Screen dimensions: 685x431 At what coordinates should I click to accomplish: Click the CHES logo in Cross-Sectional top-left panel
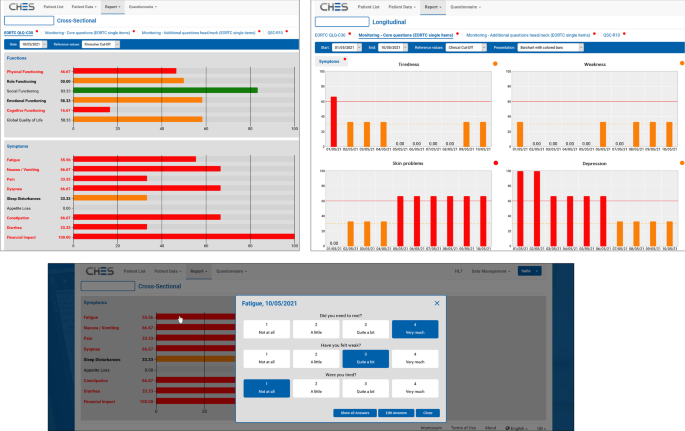coord(21,7)
